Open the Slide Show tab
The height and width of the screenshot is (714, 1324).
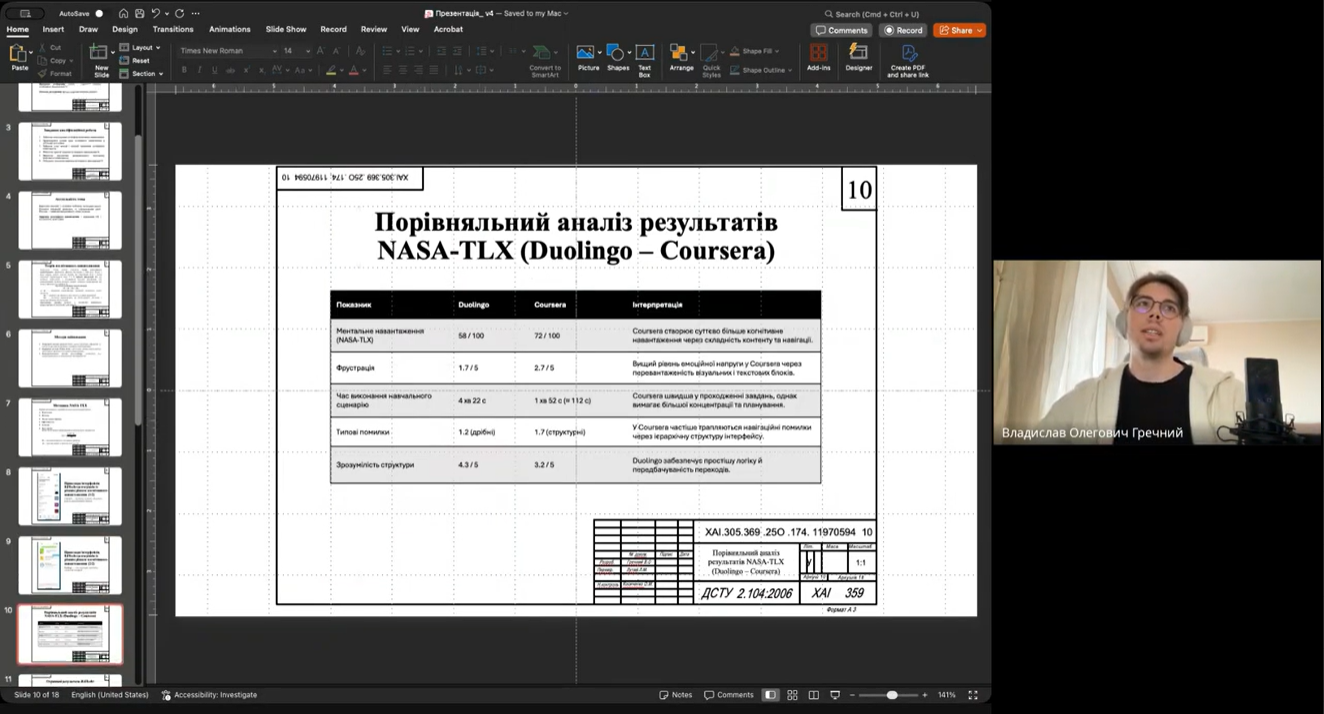coord(286,29)
